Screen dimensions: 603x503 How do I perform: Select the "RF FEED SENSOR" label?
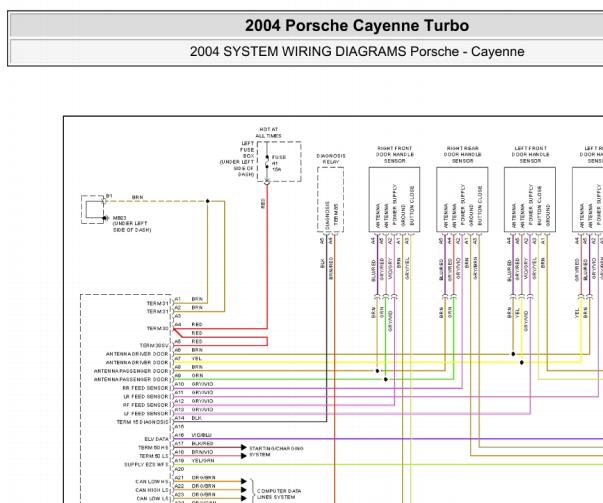[x=145, y=405]
